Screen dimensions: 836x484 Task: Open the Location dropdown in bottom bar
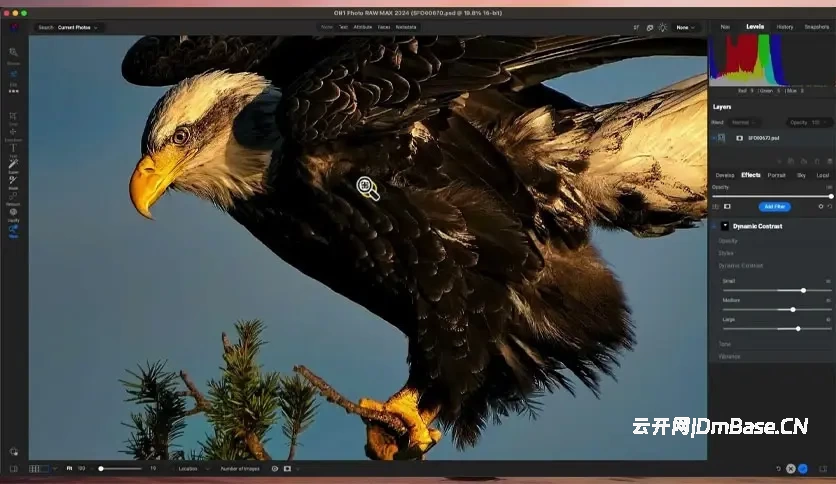[x=193, y=469]
